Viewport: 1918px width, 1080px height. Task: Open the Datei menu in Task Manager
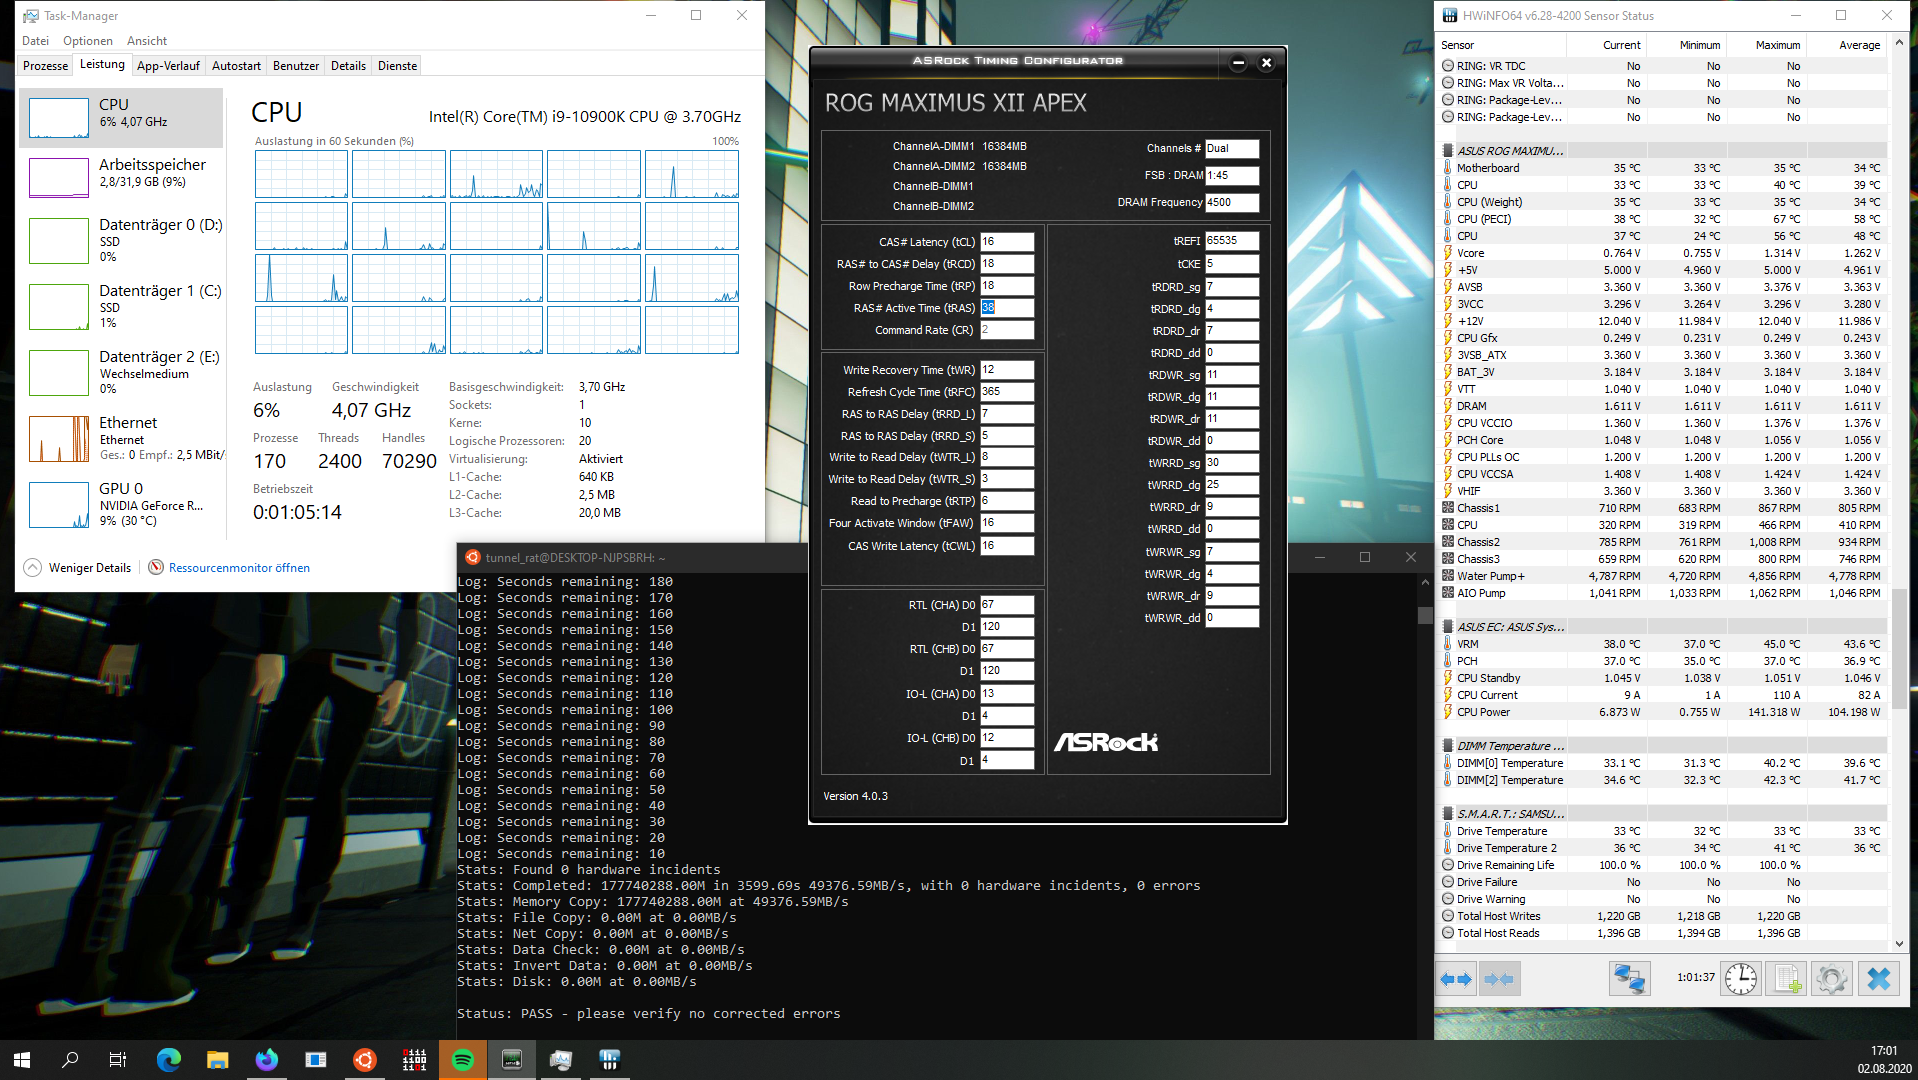(35, 41)
